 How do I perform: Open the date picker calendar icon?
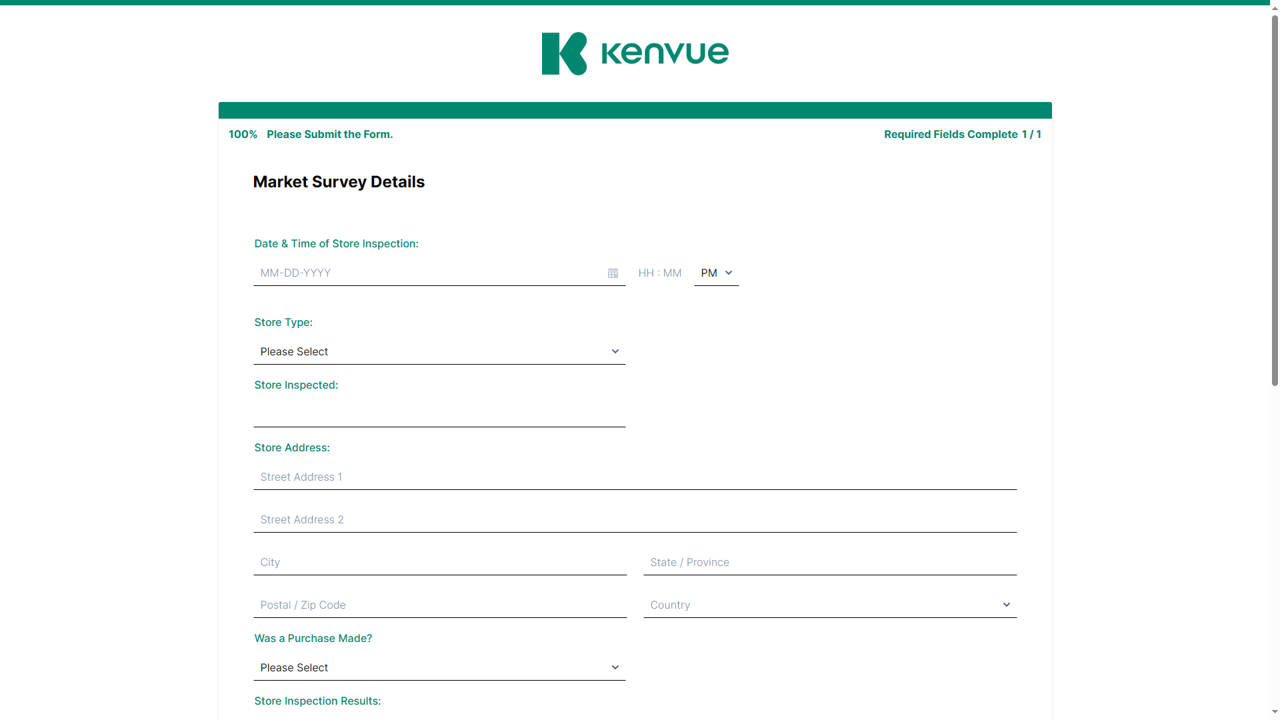[x=613, y=272]
